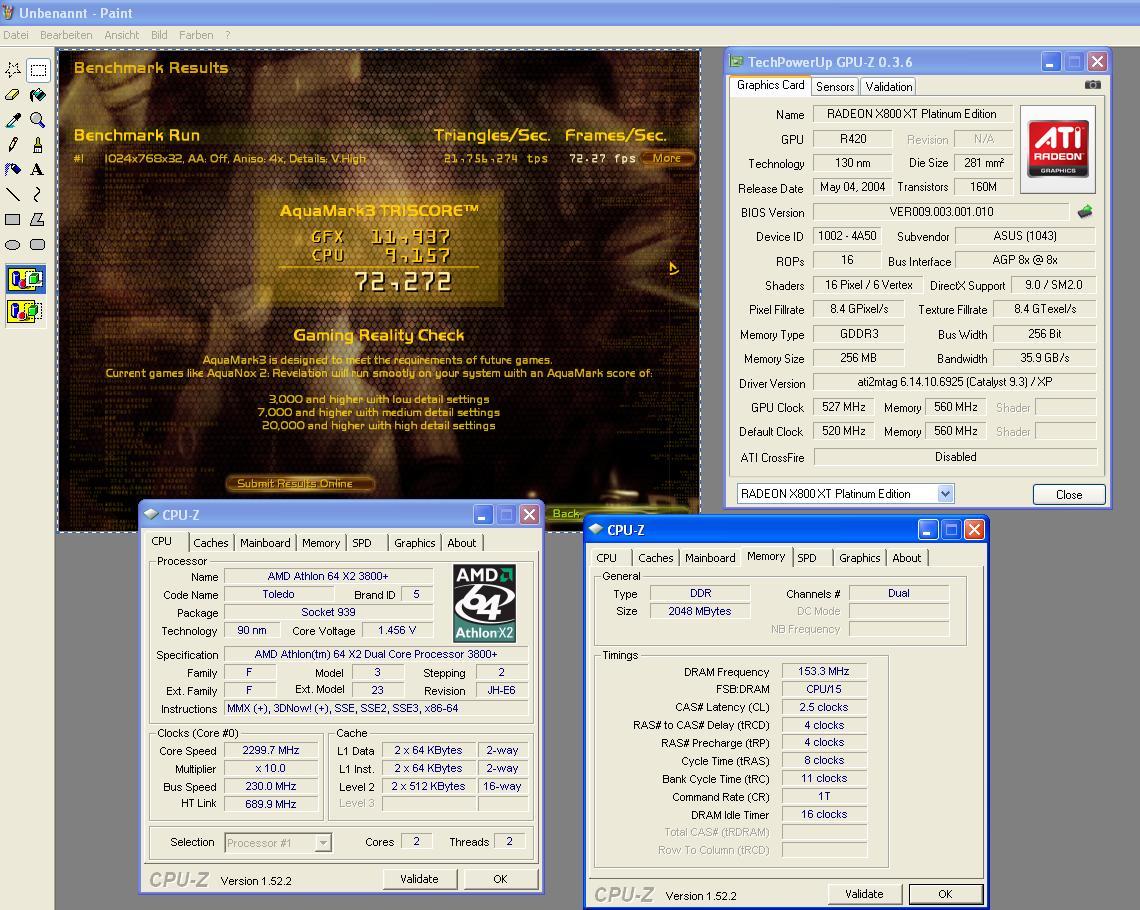Select the Polygon shape tool
The width and height of the screenshot is (1140, 910).
[38, 220]
